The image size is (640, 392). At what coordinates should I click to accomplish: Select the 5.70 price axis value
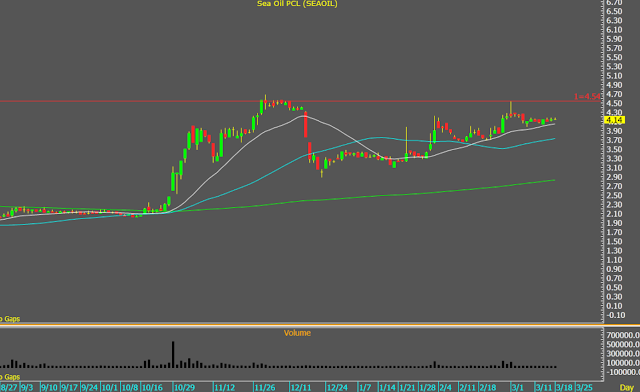[614, 48]
